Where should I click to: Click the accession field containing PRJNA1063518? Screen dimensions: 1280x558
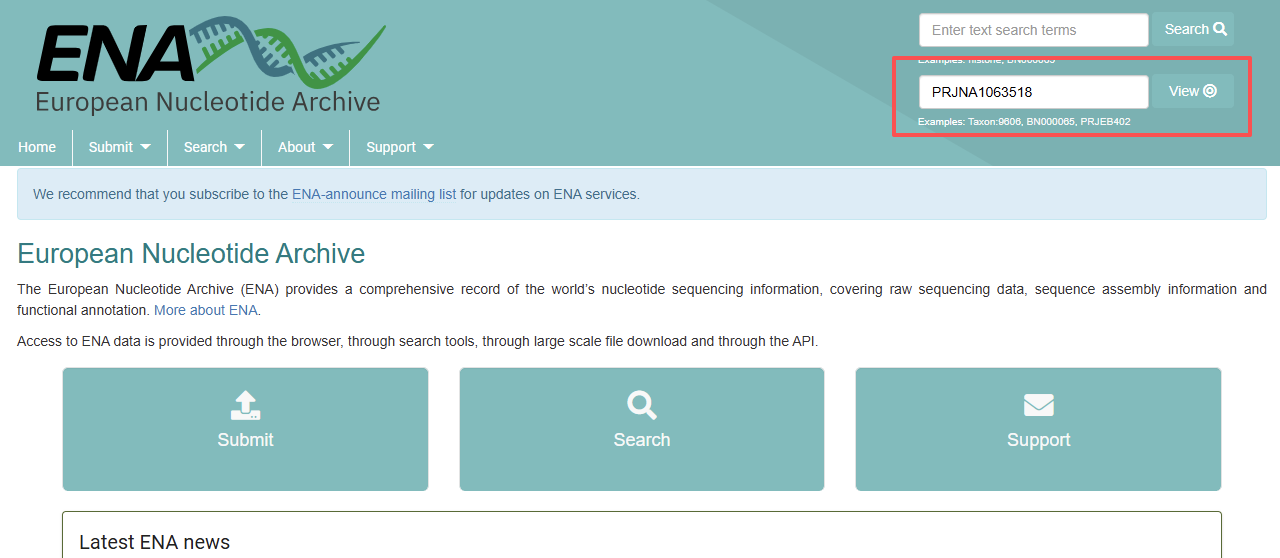click(x=1034, y=92)
